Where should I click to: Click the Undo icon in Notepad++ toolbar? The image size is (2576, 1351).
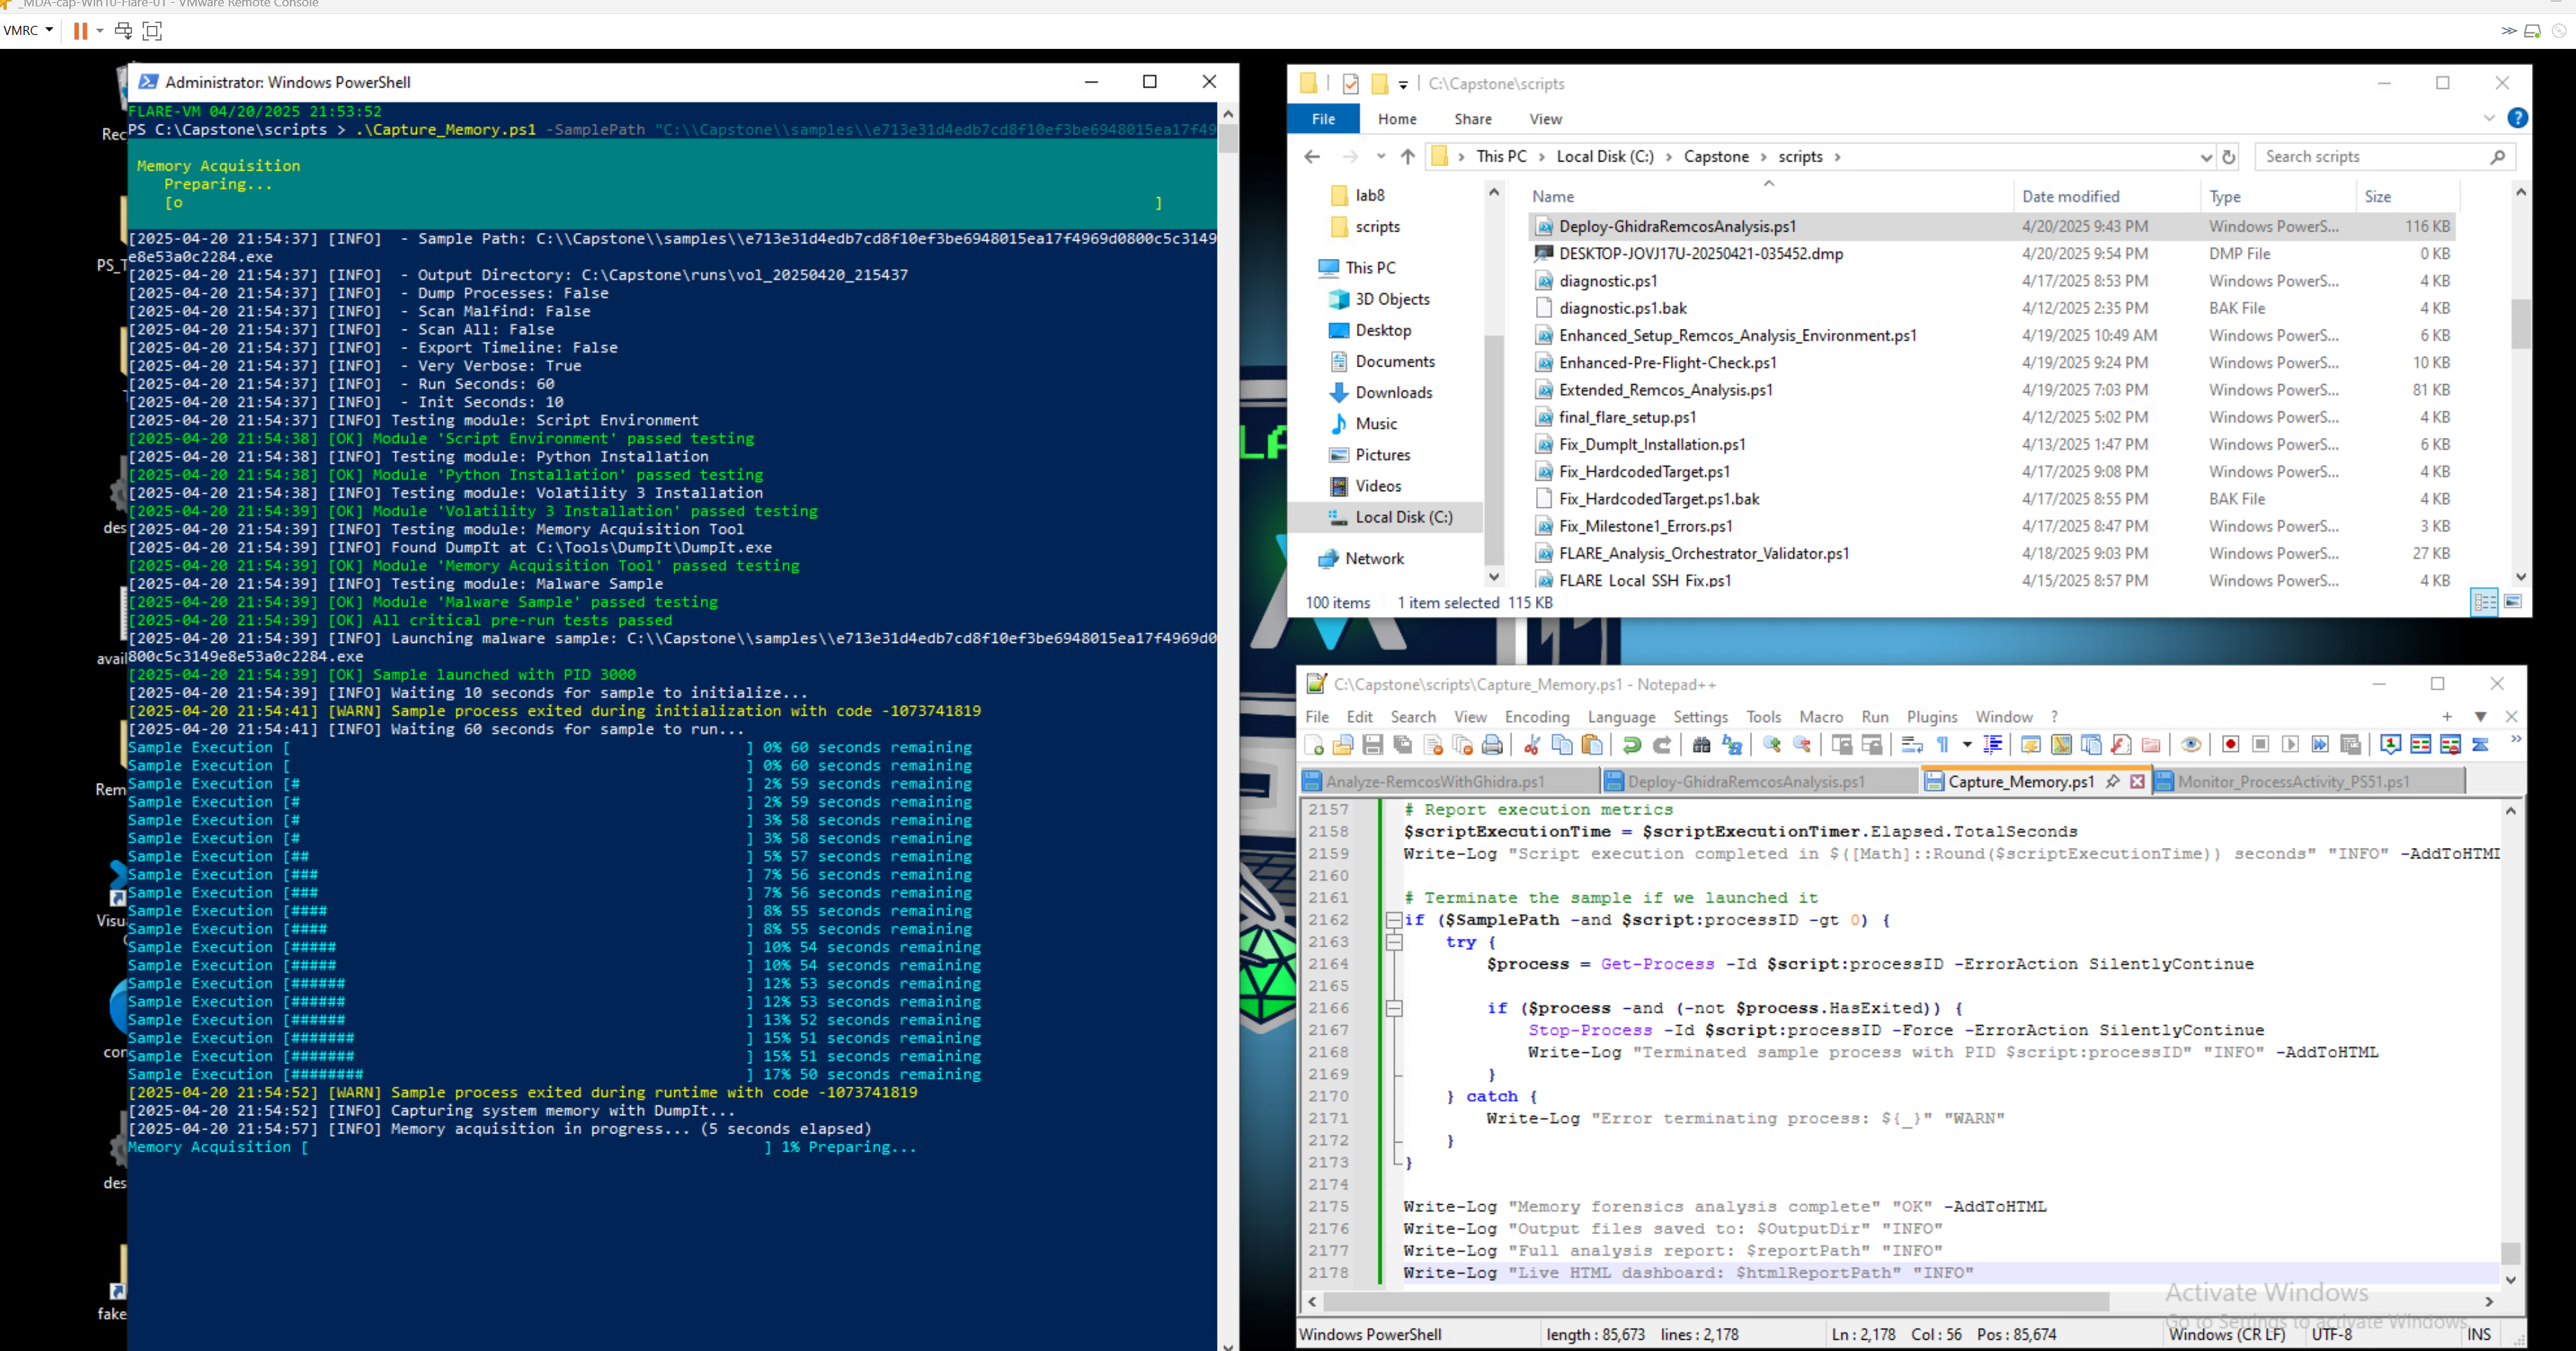click(1632, 745)
